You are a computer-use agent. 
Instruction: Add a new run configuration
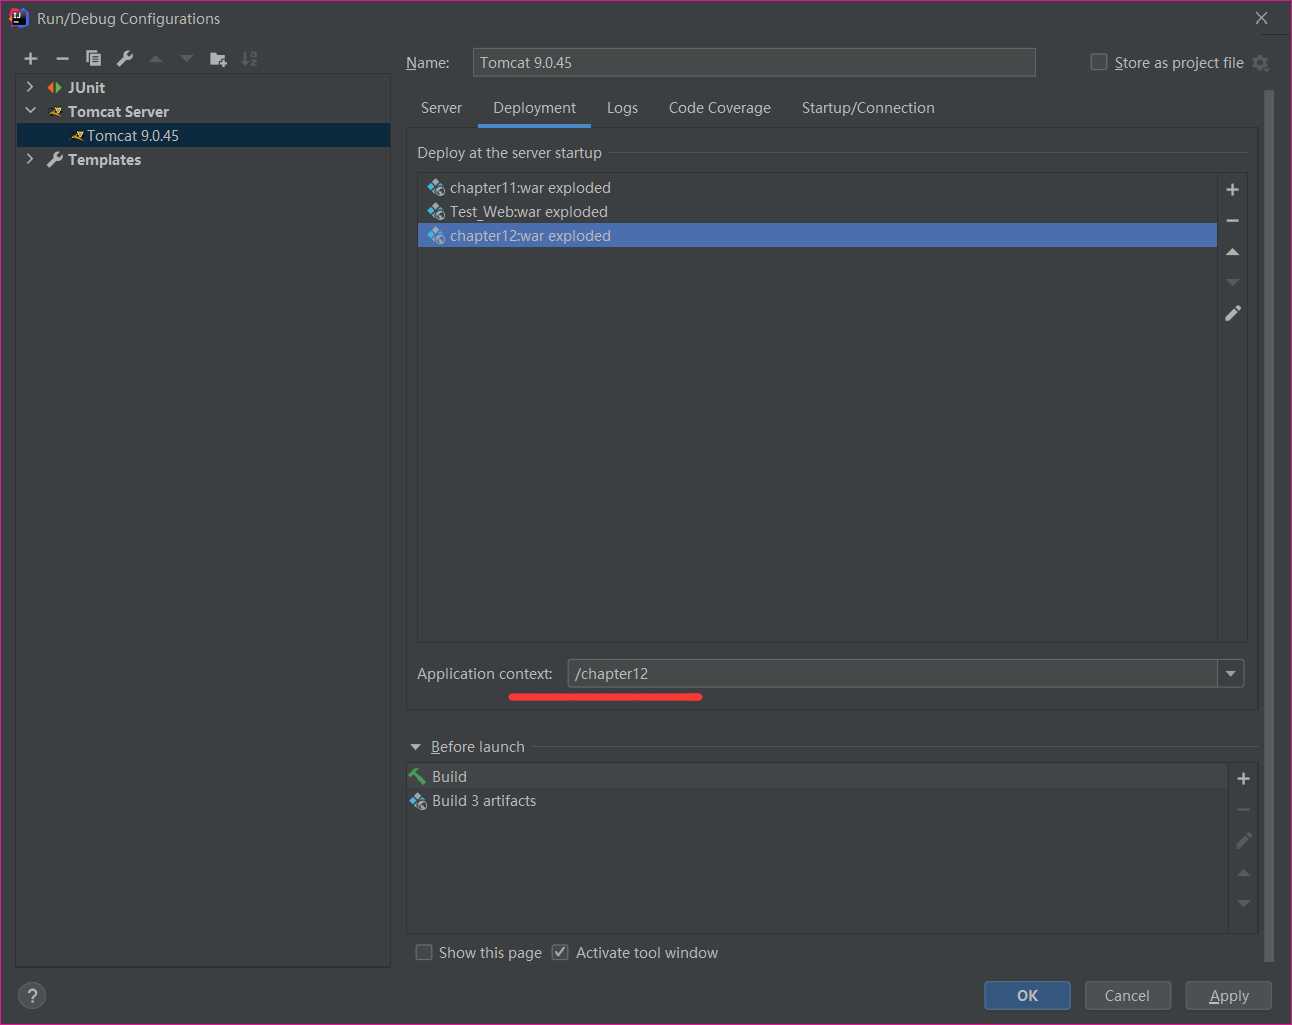31,59
